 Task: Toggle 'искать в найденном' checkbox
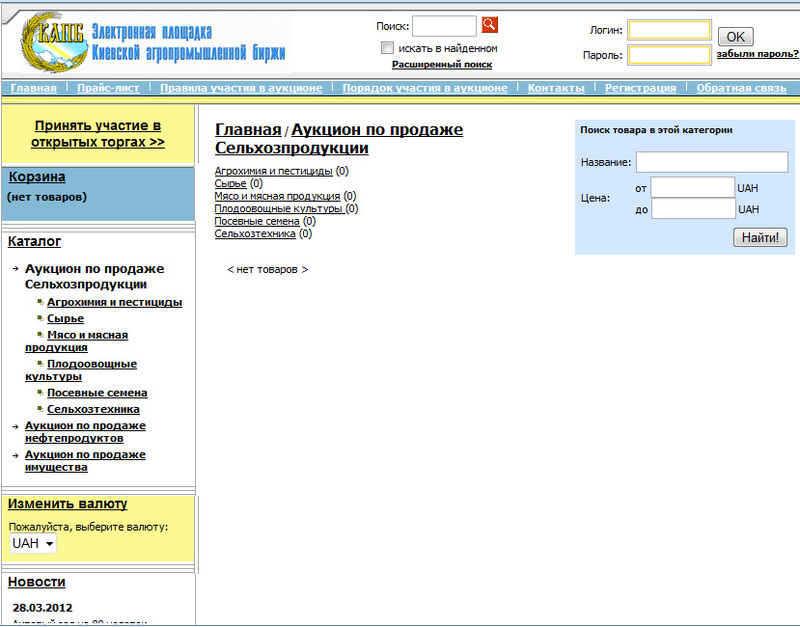click(387, 48)
